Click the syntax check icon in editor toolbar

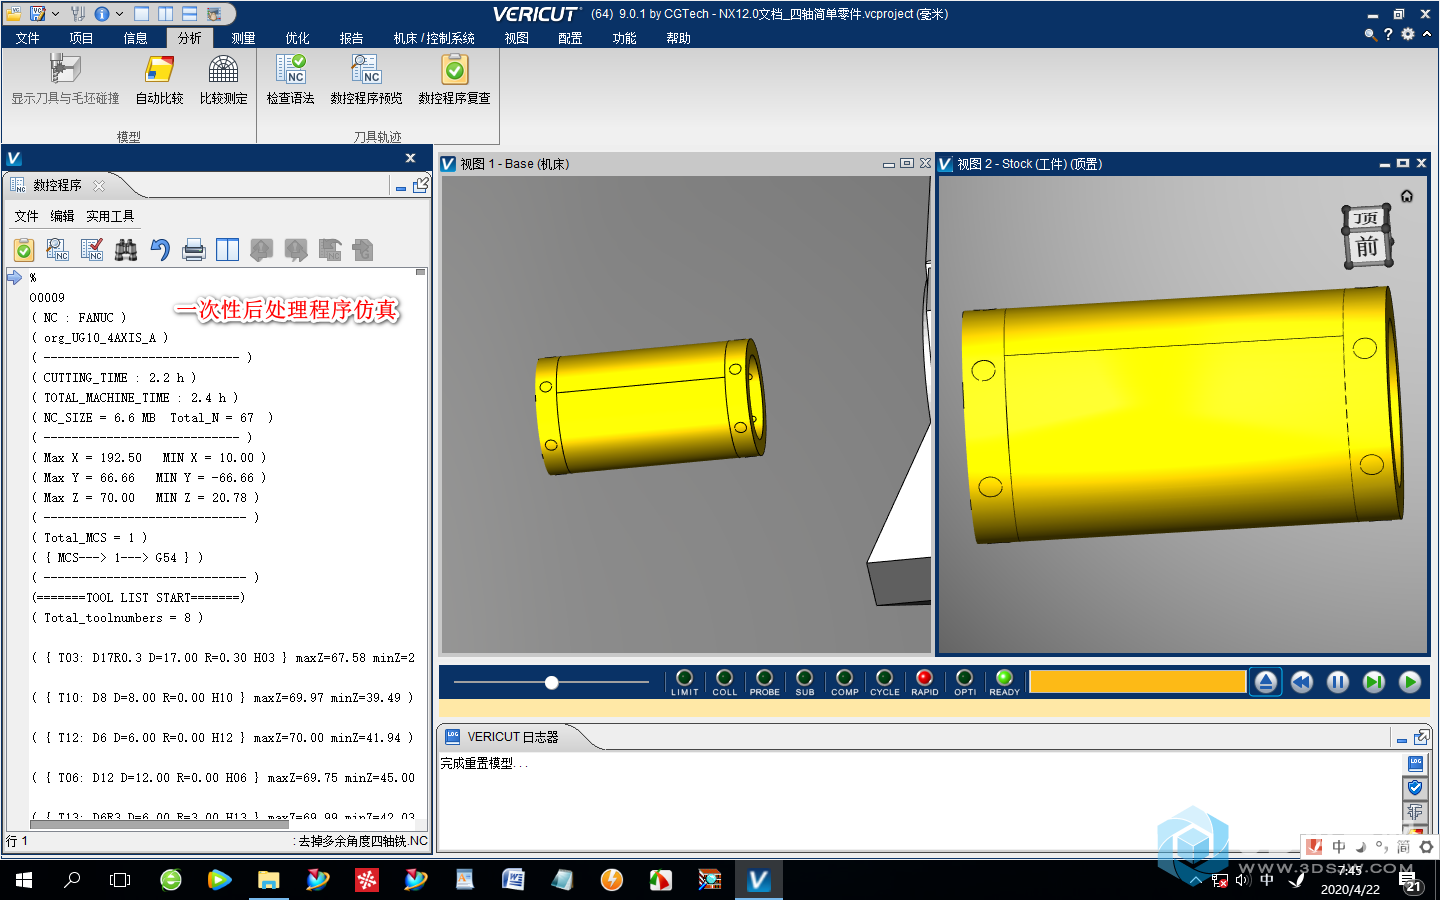92,250
